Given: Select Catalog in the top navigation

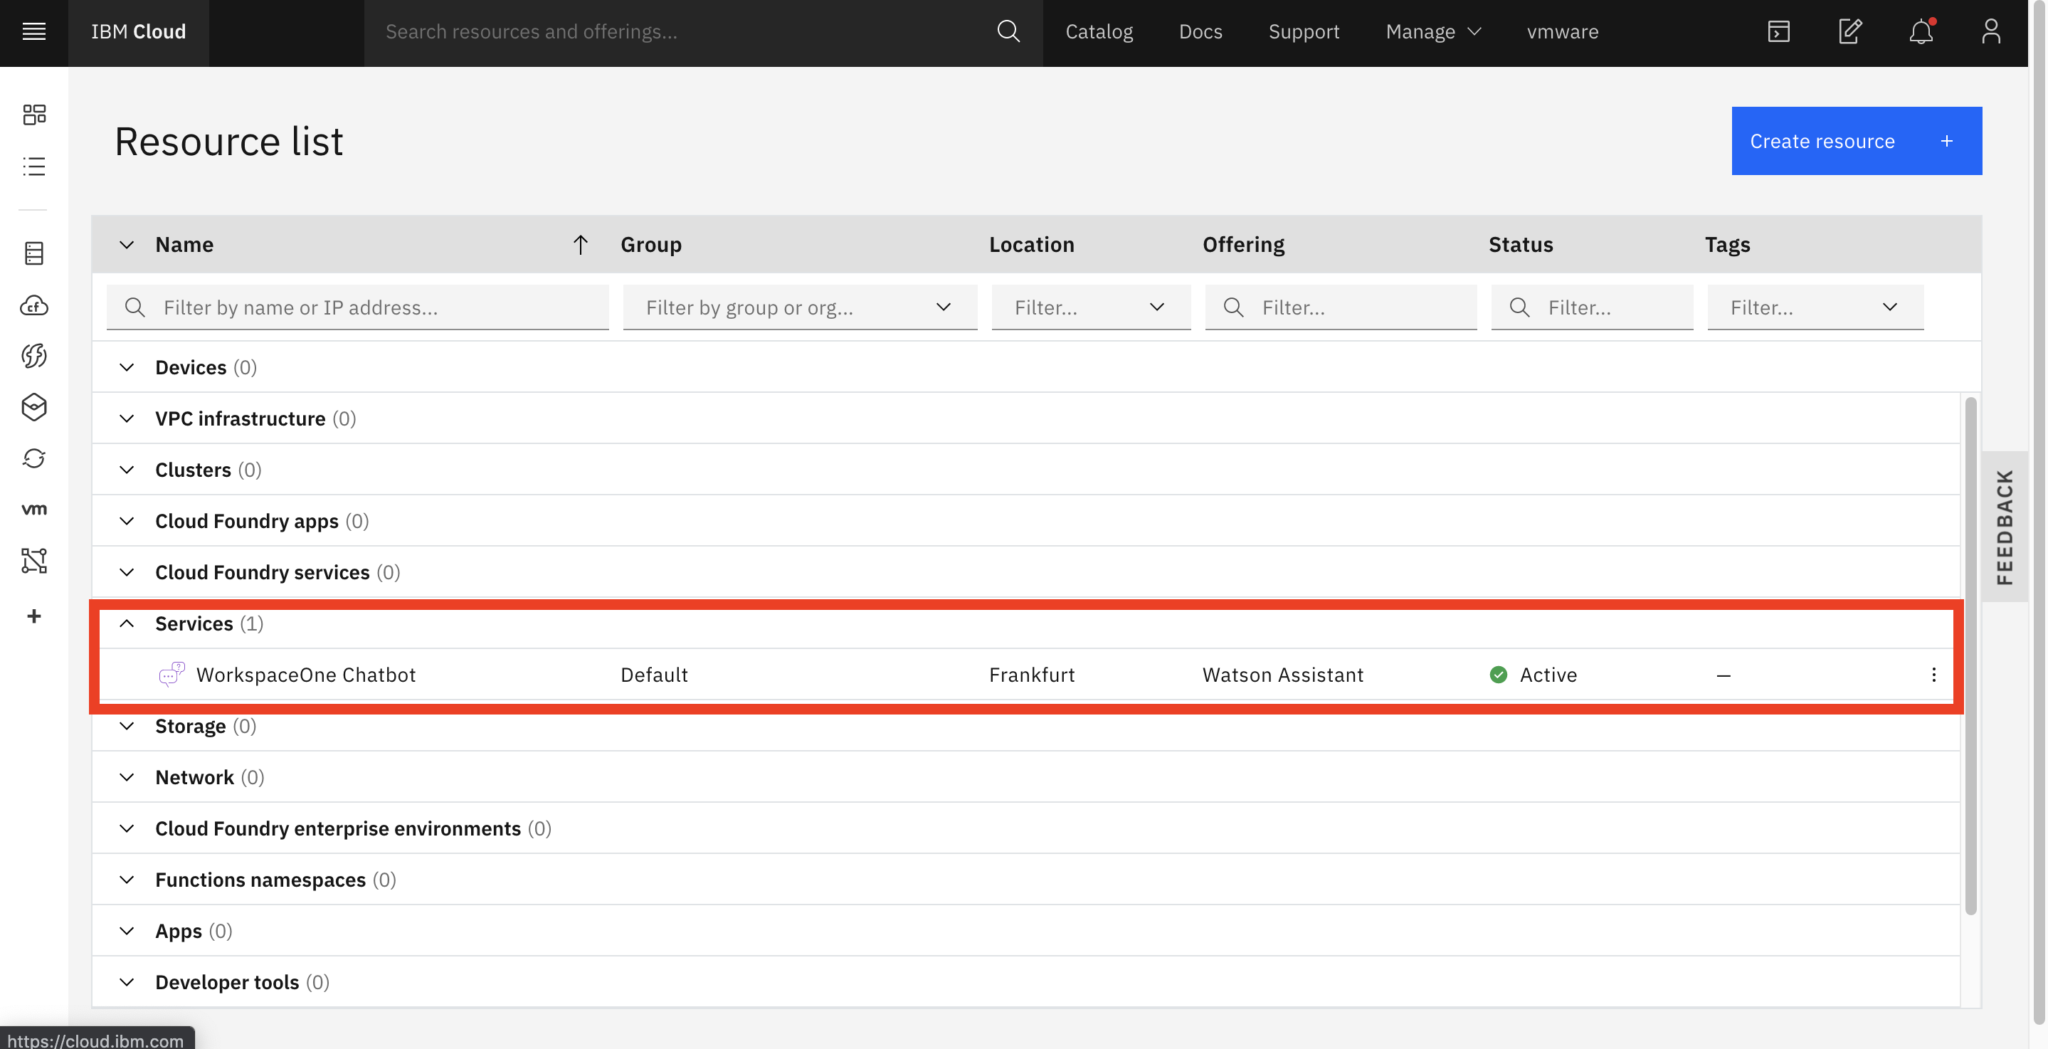Looking at the screenshot, I should pos(1098,31).
